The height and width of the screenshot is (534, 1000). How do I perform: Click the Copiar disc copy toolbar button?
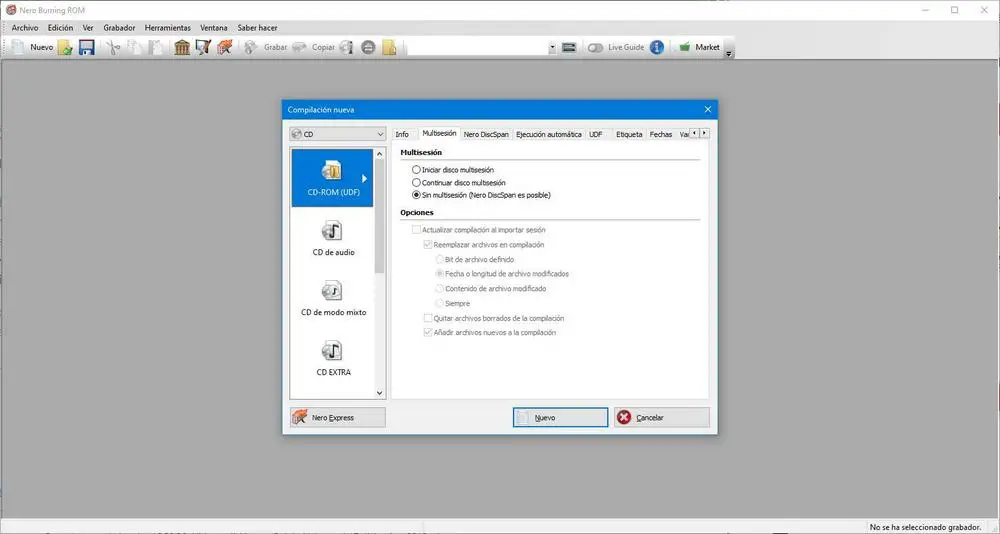pyautogui.click(x=314, y=47)
